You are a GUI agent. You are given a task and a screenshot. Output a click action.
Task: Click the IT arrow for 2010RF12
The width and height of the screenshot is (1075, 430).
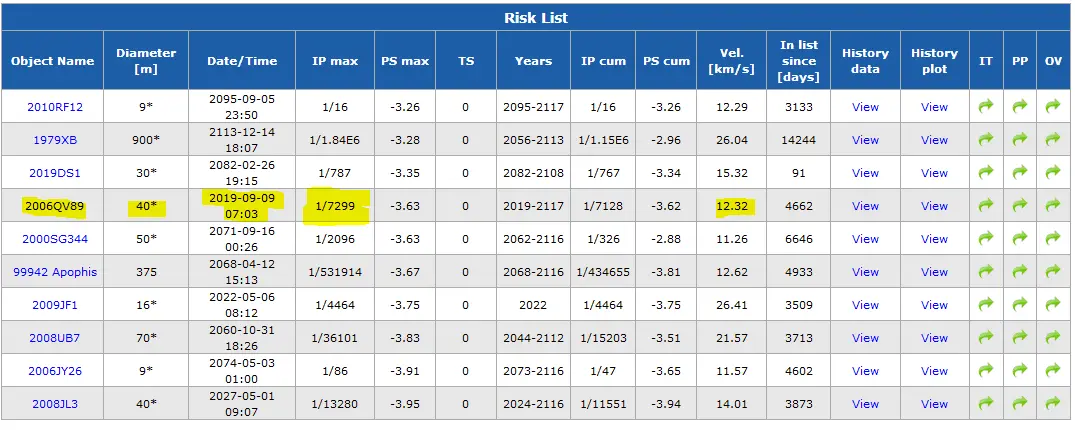point(986,106)
